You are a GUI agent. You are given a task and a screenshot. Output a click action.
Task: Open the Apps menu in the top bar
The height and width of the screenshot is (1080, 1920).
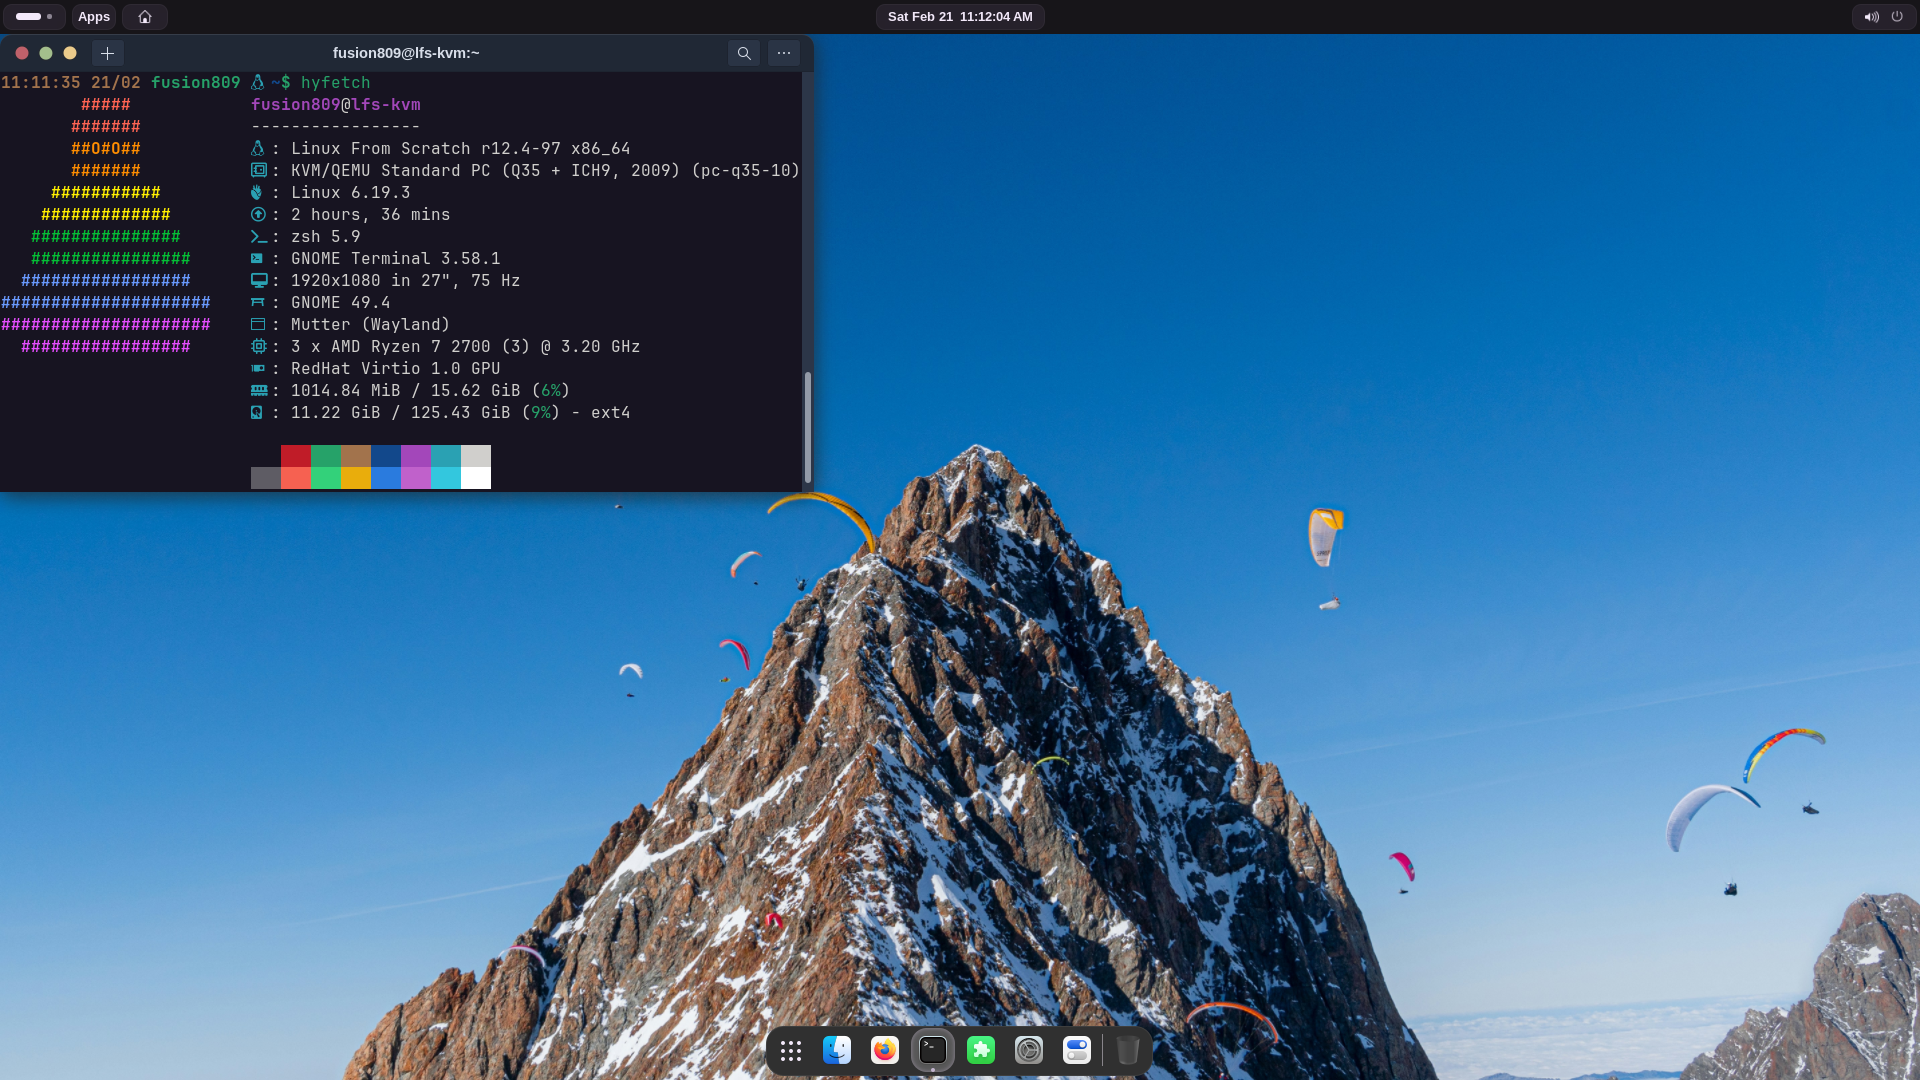[x=94, y=17]
